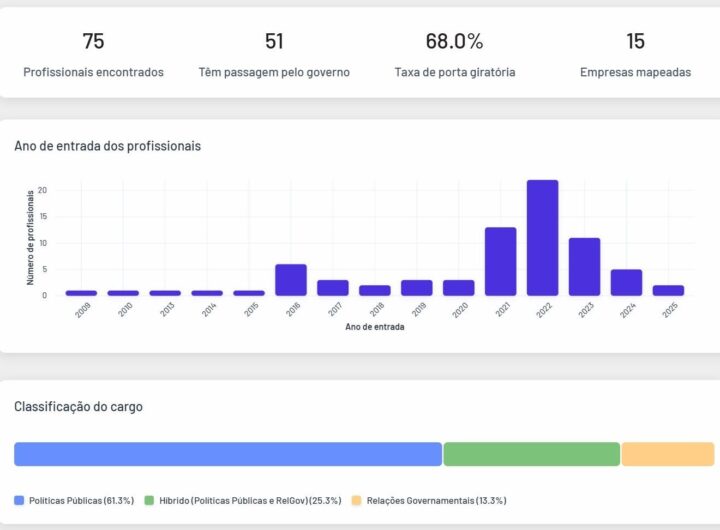Toggle the Políticas Públicas (61.3%) legend item

tap(74, 500)
